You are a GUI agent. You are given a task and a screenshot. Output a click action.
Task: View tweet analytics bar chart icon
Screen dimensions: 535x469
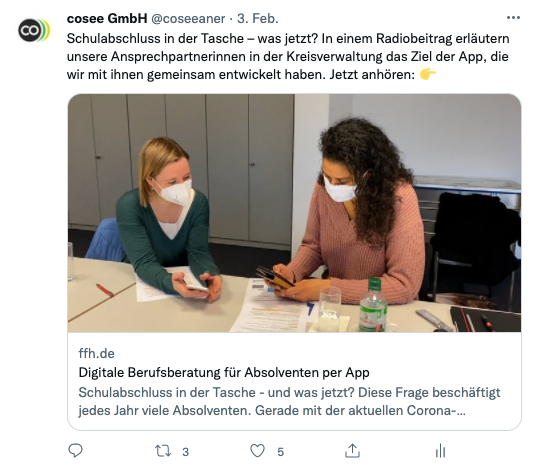pos(440,451)
